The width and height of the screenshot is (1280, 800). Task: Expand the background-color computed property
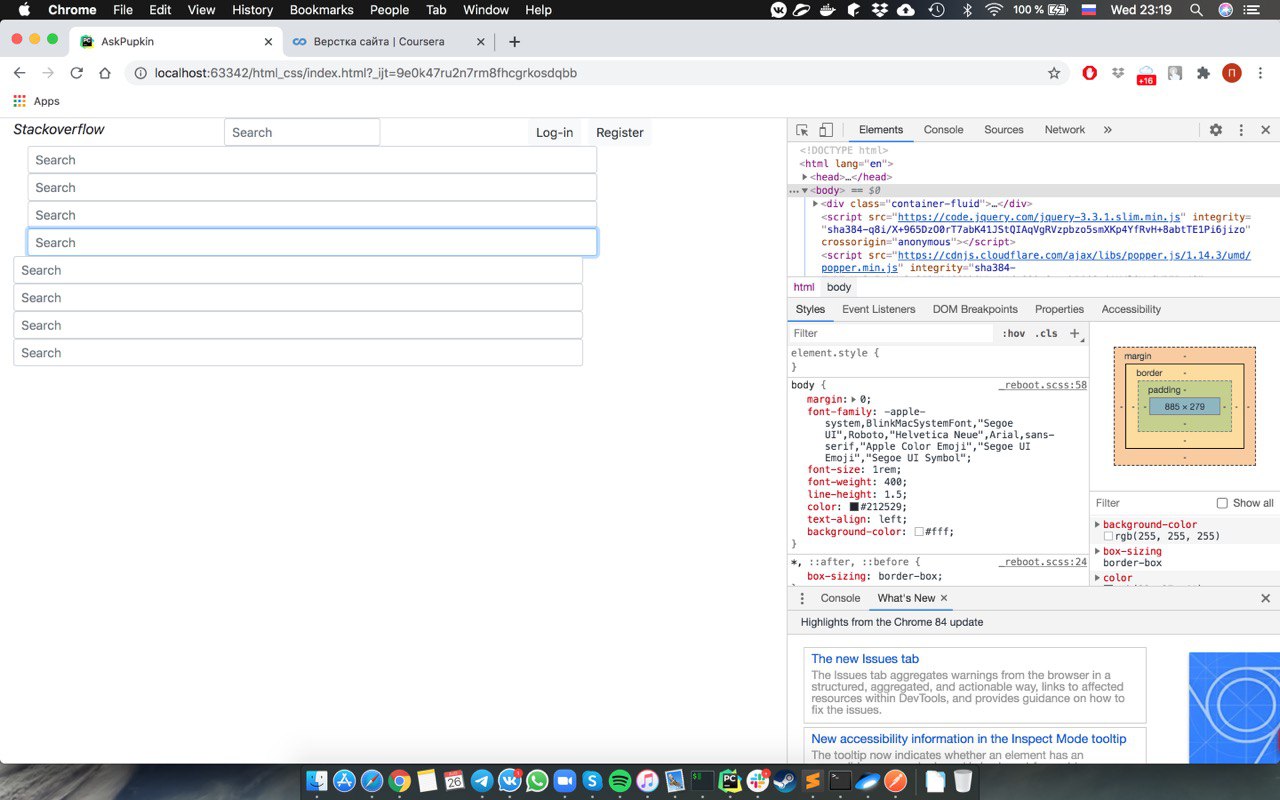pyautogui.click(x=1098, y=524)
